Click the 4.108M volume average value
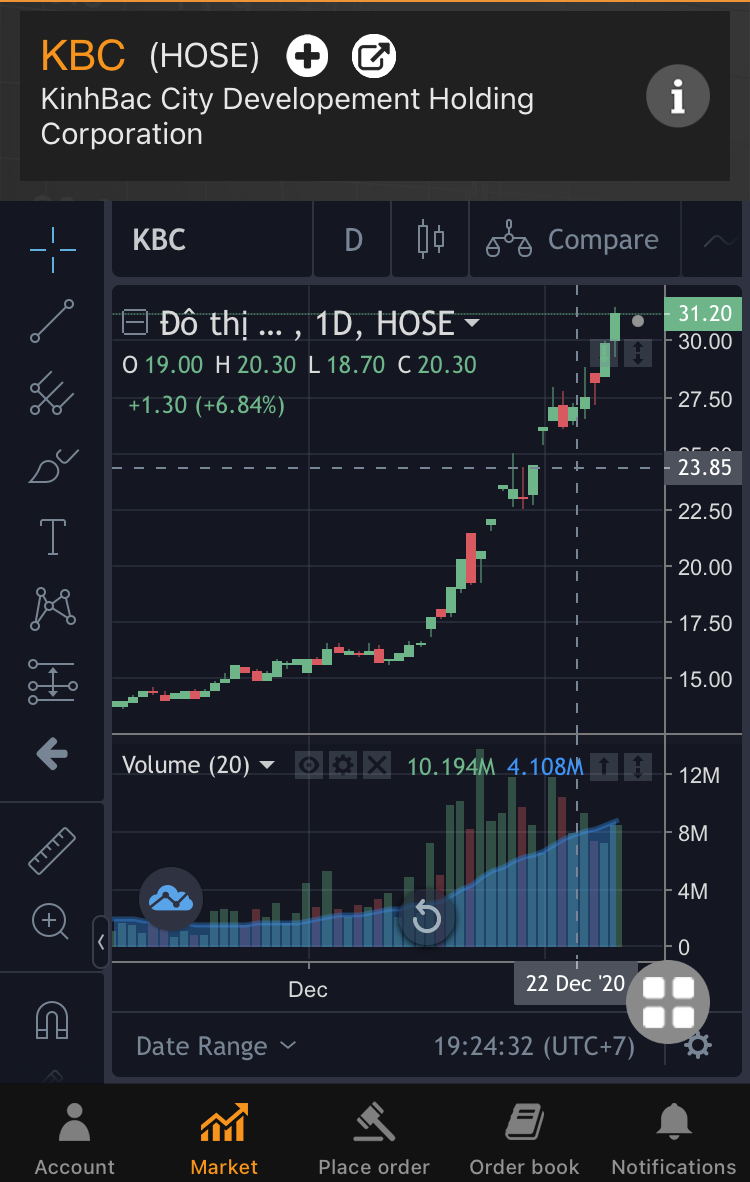 pos(545,767)
